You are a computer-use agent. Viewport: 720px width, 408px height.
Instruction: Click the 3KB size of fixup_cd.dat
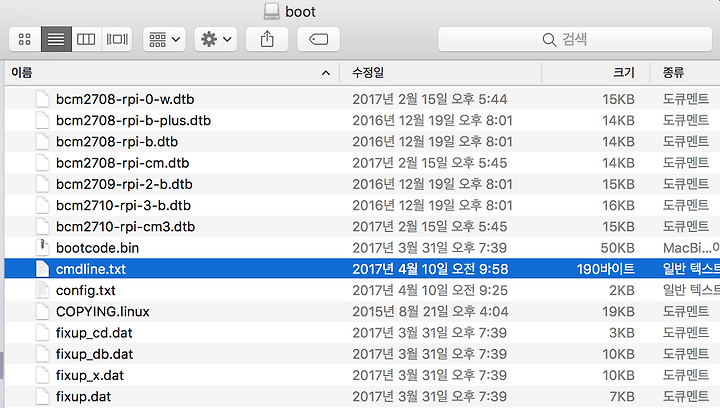[622, 333]
